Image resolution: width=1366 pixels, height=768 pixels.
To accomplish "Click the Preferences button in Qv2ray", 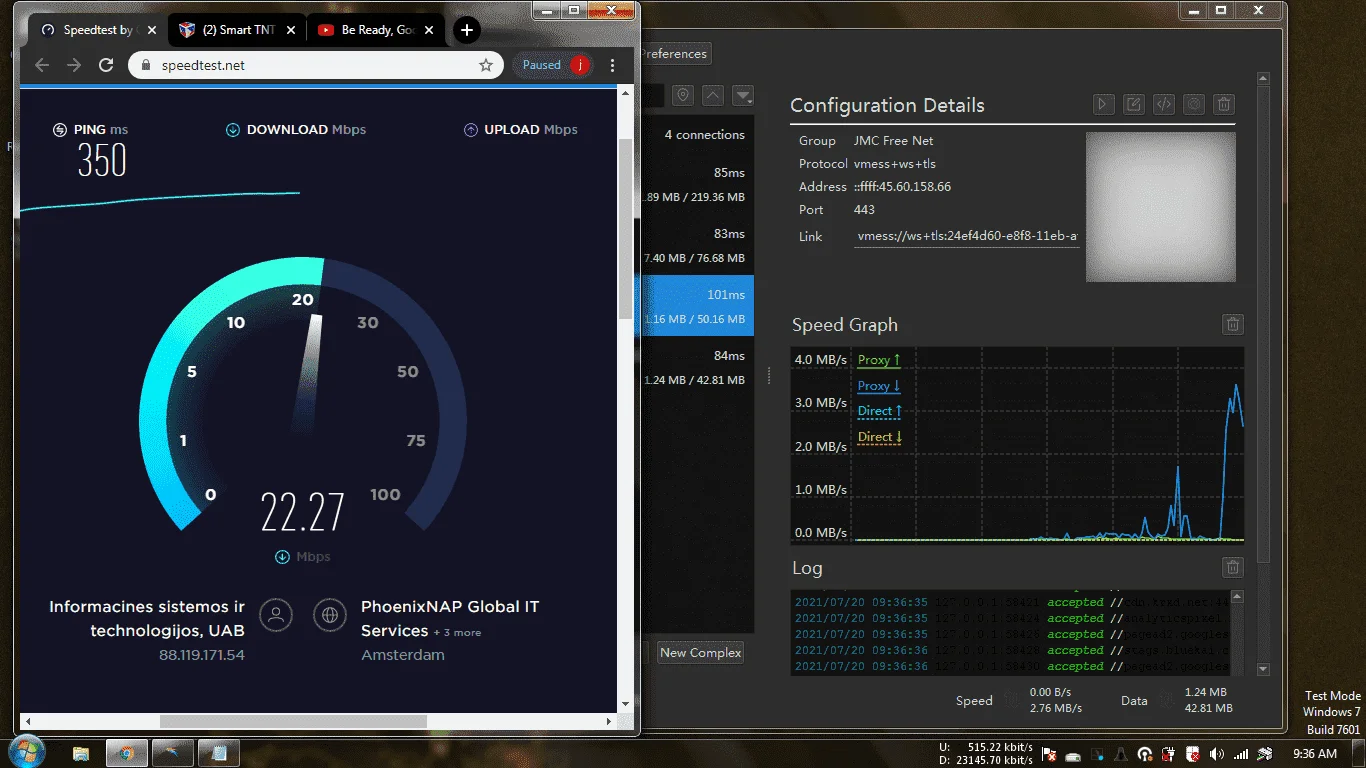I will [x=675, y=54].
